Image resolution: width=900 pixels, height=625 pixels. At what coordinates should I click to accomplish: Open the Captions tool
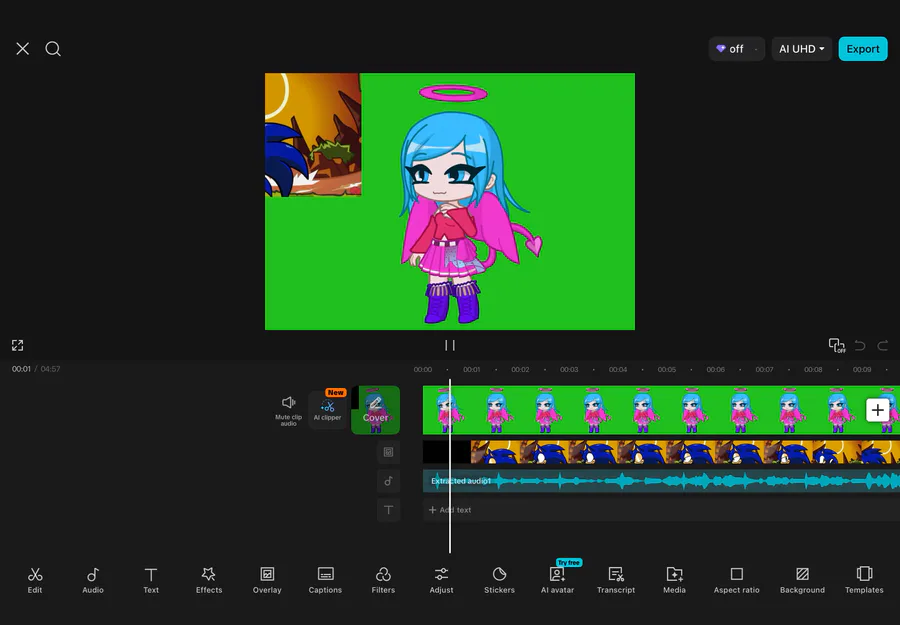(325, 580)
